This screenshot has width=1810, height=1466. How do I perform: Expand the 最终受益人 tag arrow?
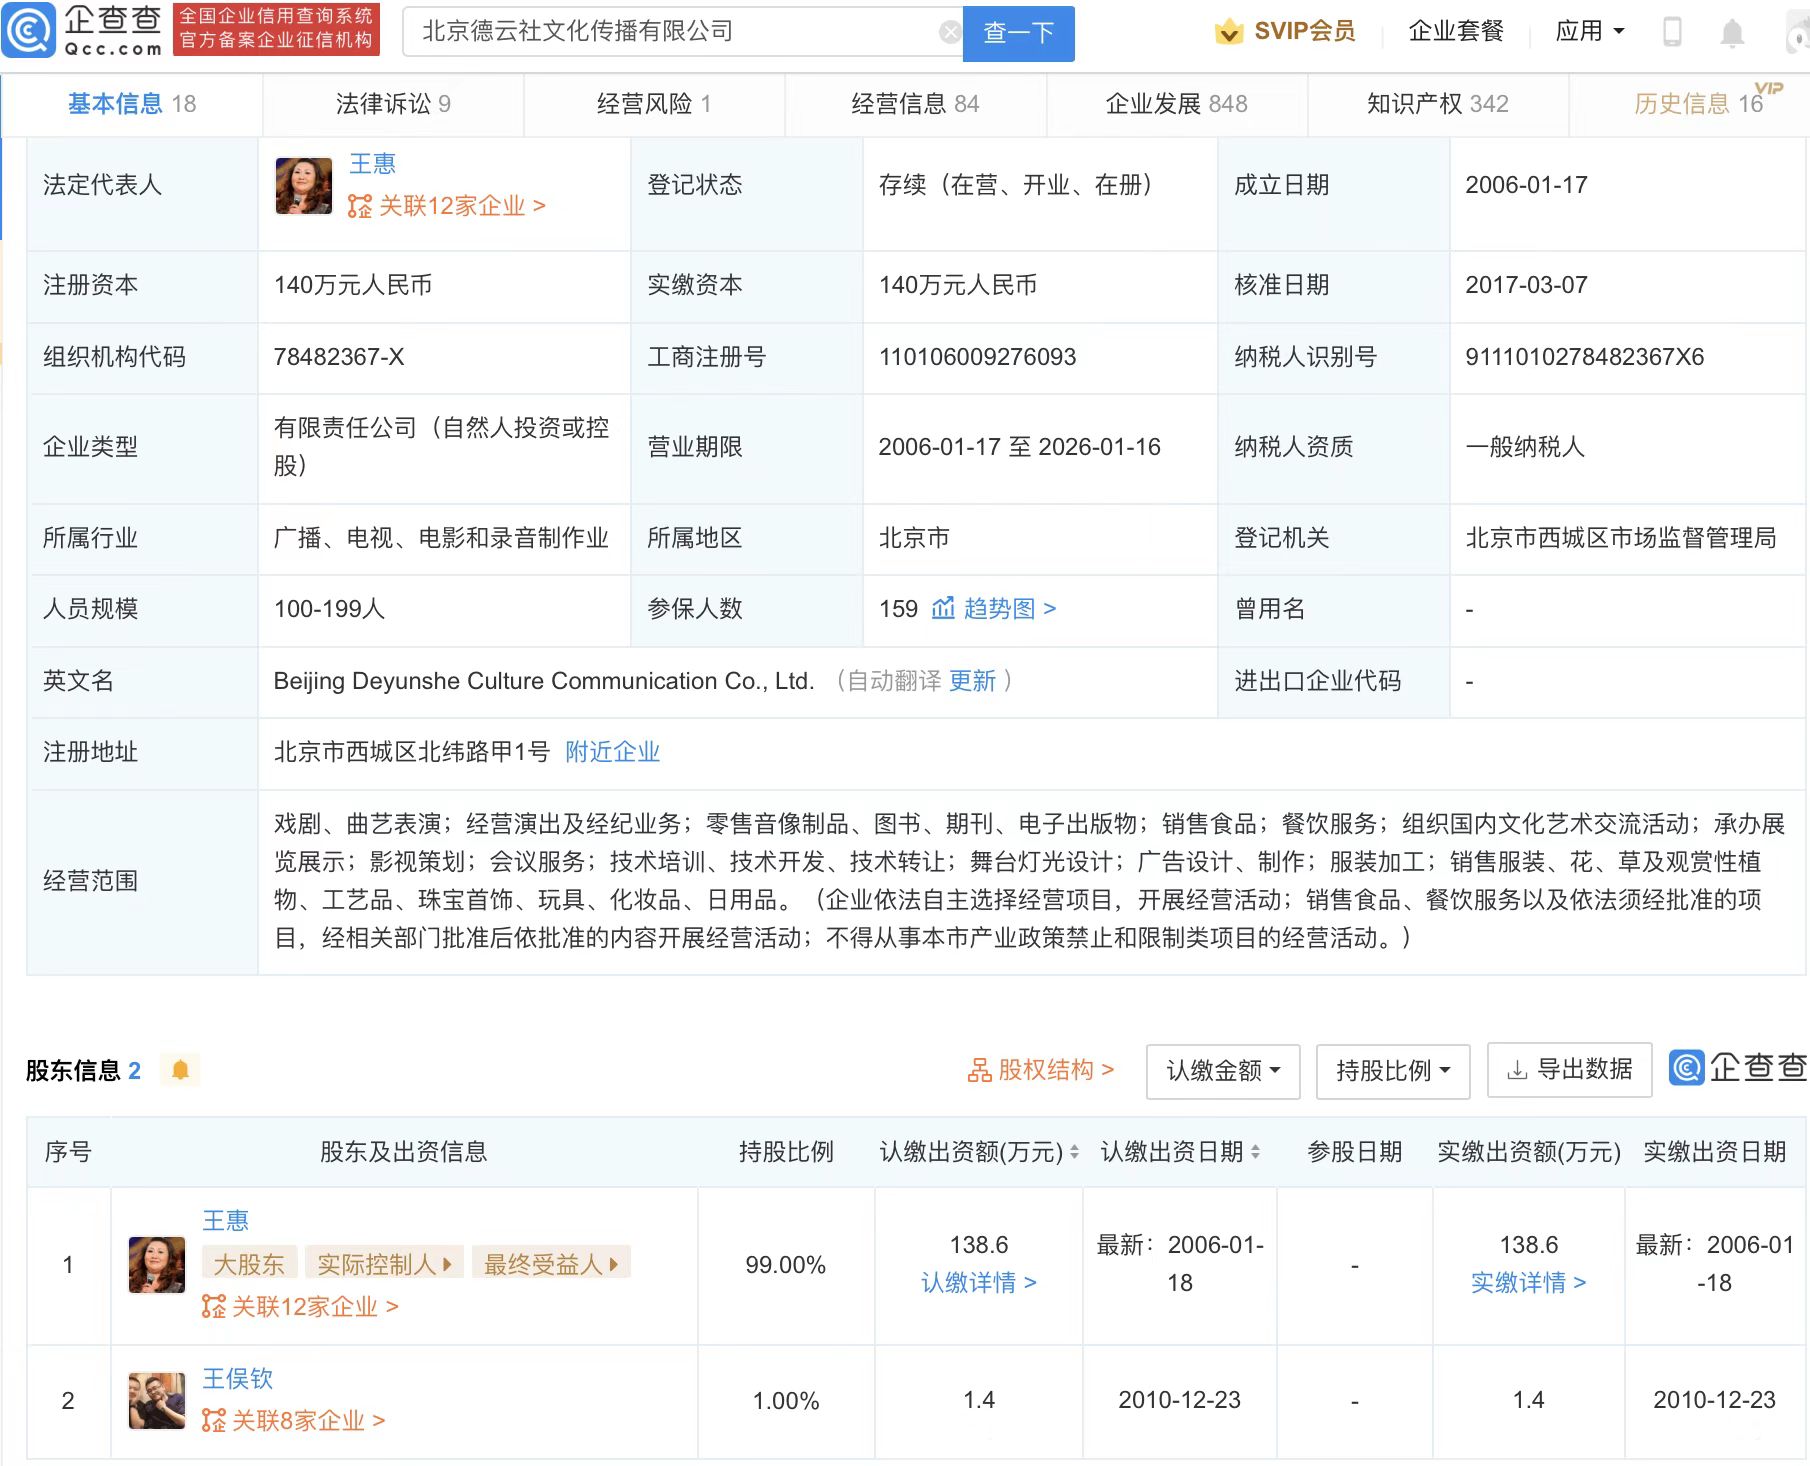pos(614,1265)
